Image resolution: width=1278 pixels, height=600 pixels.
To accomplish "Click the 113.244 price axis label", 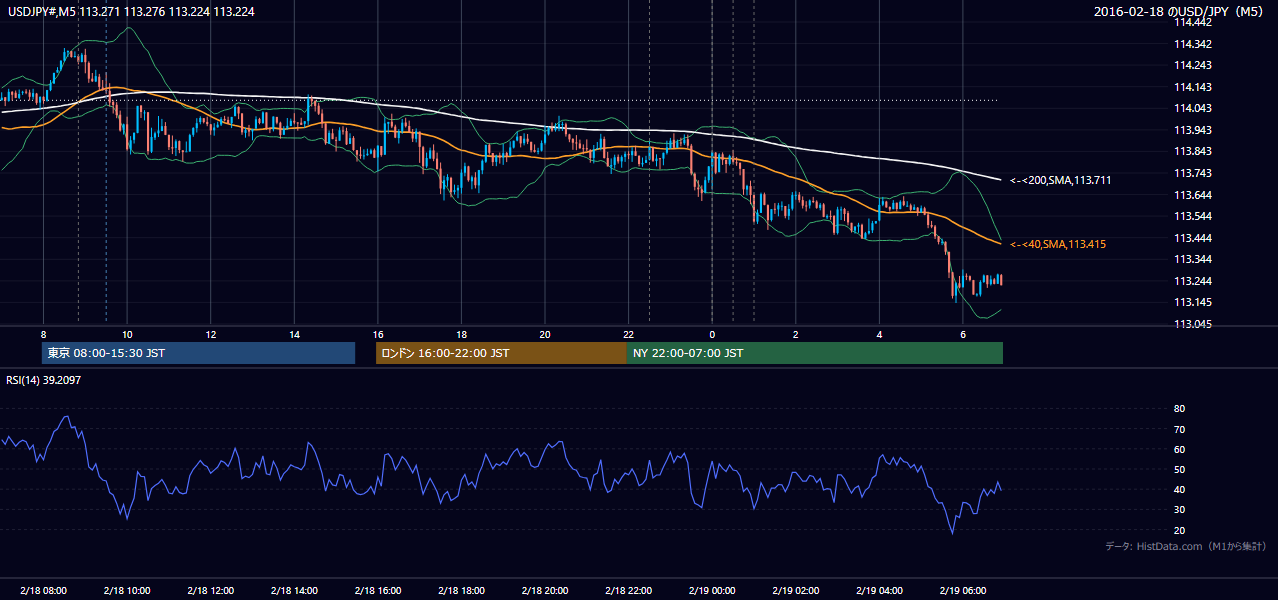I will pyautogui.click(x=1192, y=281).
